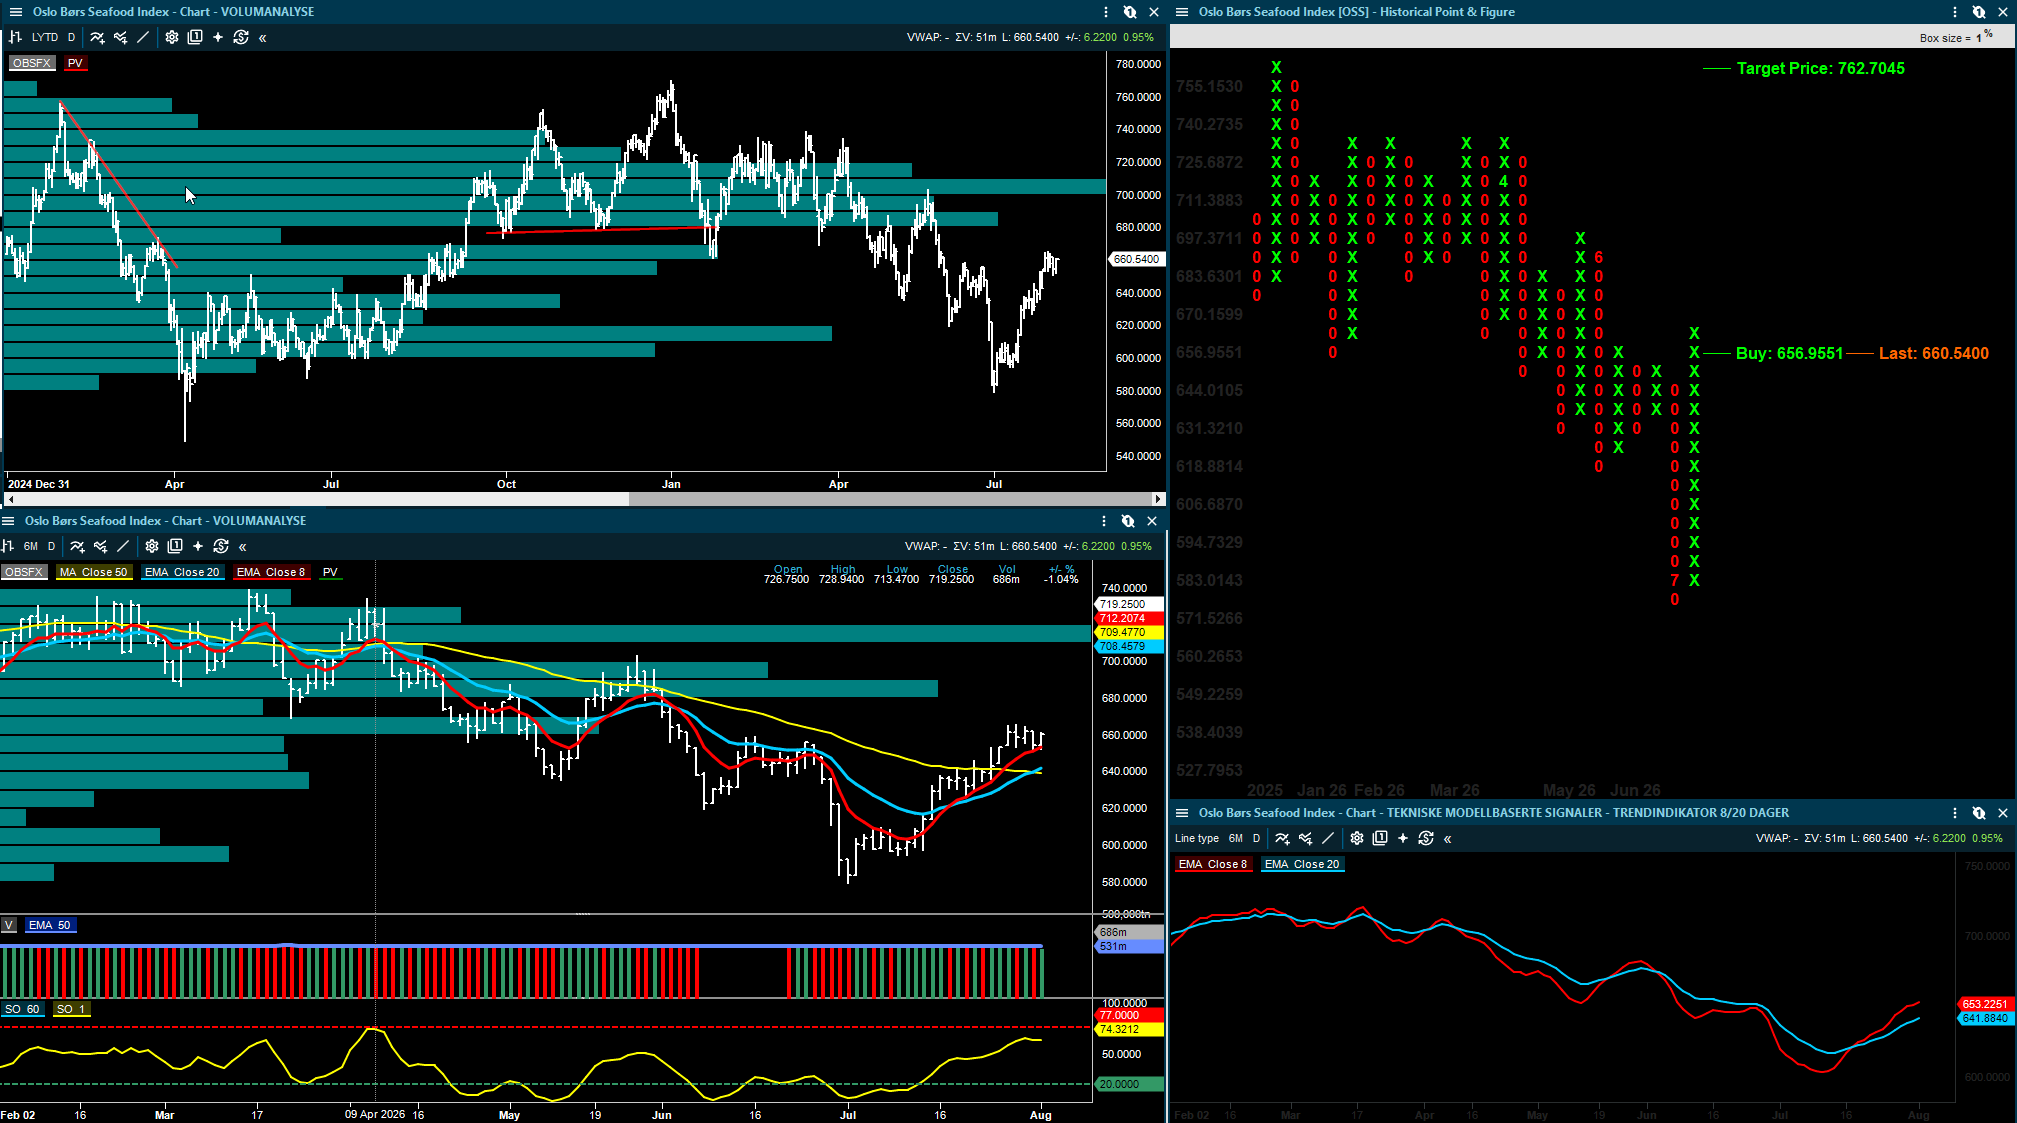
Task: Click the horizontal scrollbar thumb under top-left chart
Action: (x=889, y=498)
